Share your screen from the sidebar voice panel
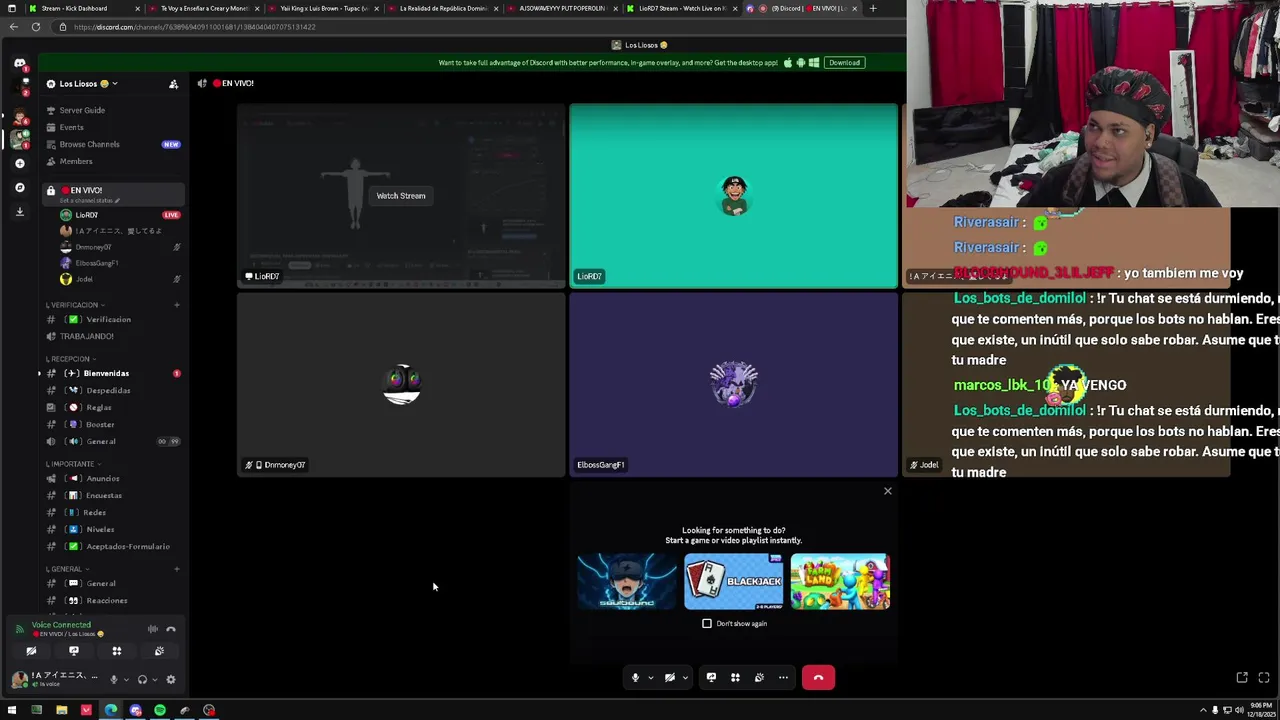This screenshot has width=1280, height=720. point(74,651)
